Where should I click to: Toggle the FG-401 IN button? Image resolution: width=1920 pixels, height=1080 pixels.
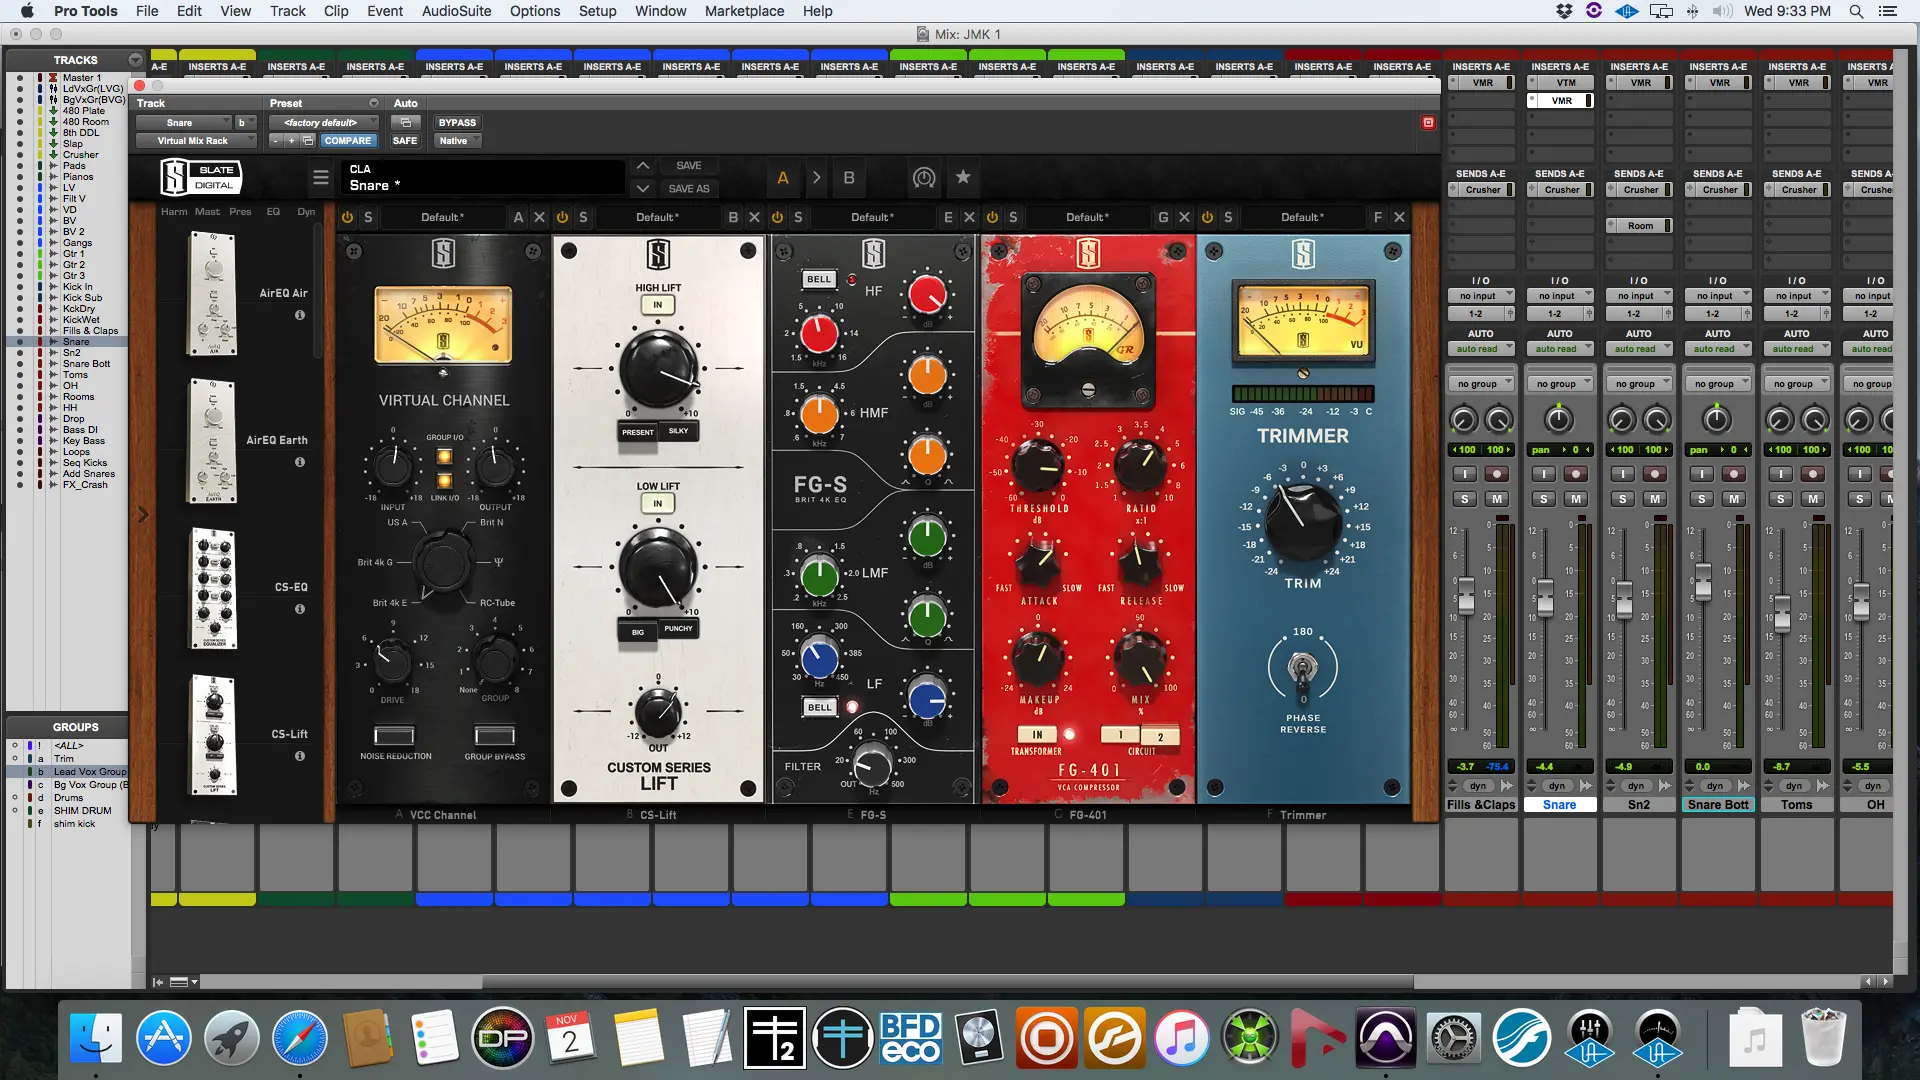pos(1037,735)
